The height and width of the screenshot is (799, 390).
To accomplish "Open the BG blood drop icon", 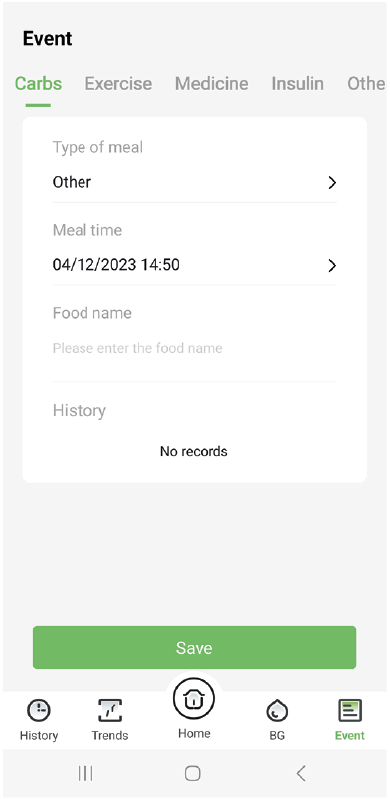I will pos(277,710).
